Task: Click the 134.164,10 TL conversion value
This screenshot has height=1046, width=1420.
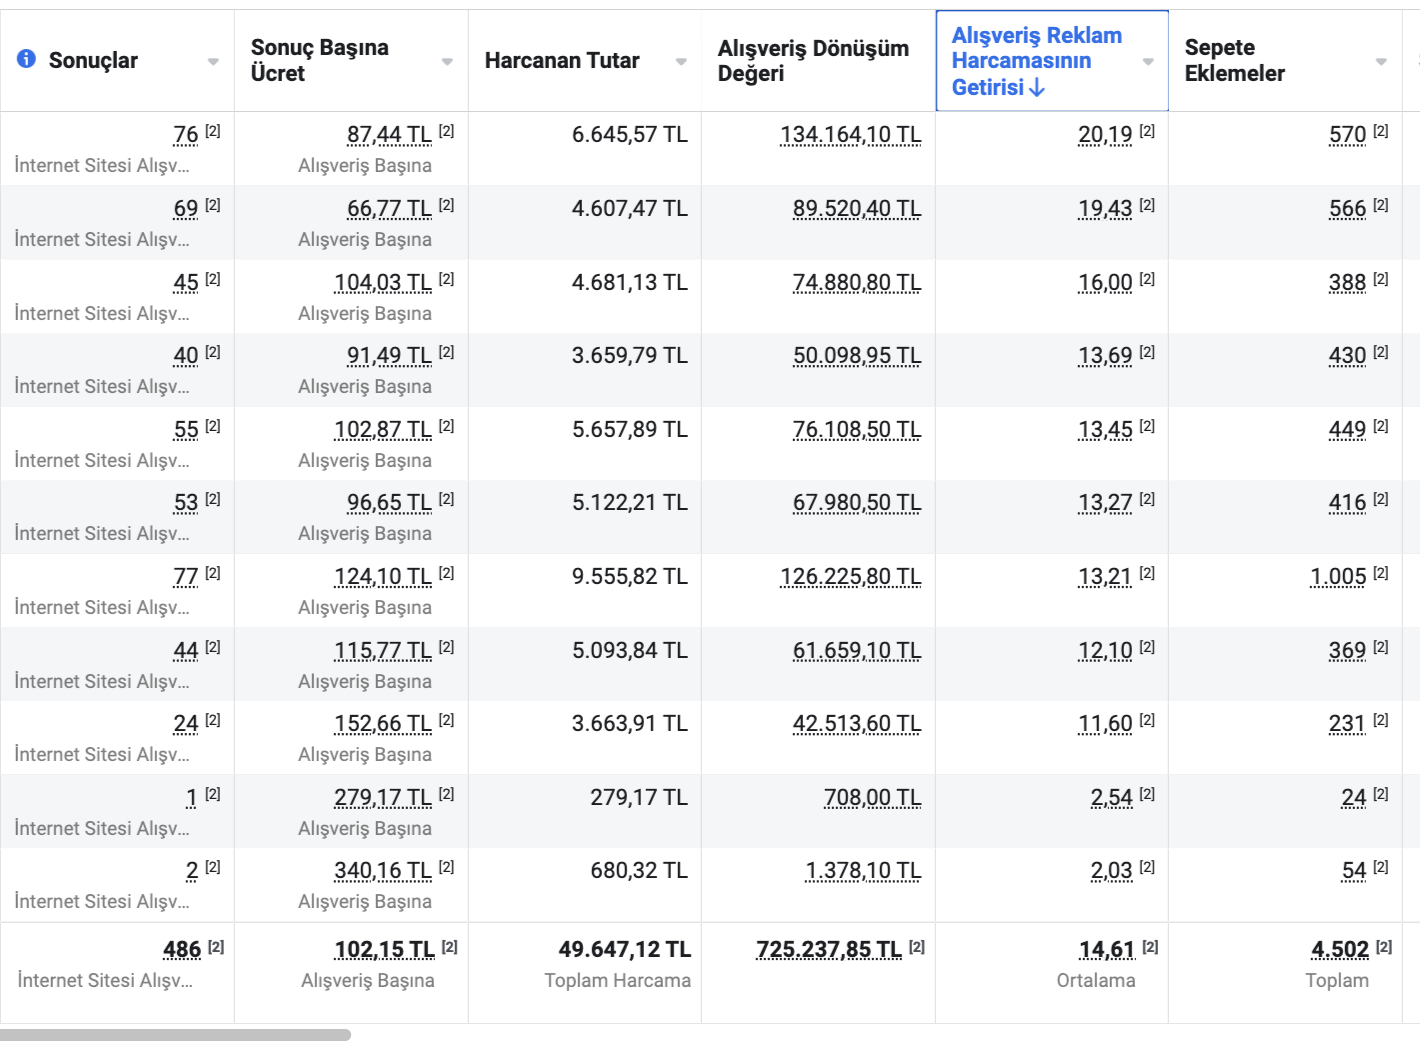Action: [850, 135]
